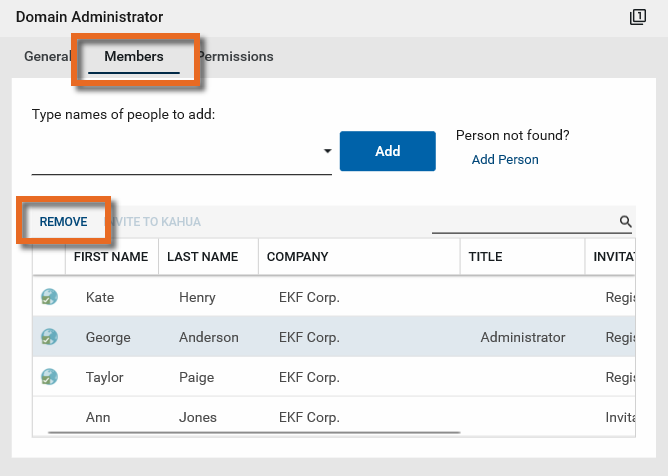Click the search magnifier icon
Screen dimensions: 668x476
click(x=626, y=222)
